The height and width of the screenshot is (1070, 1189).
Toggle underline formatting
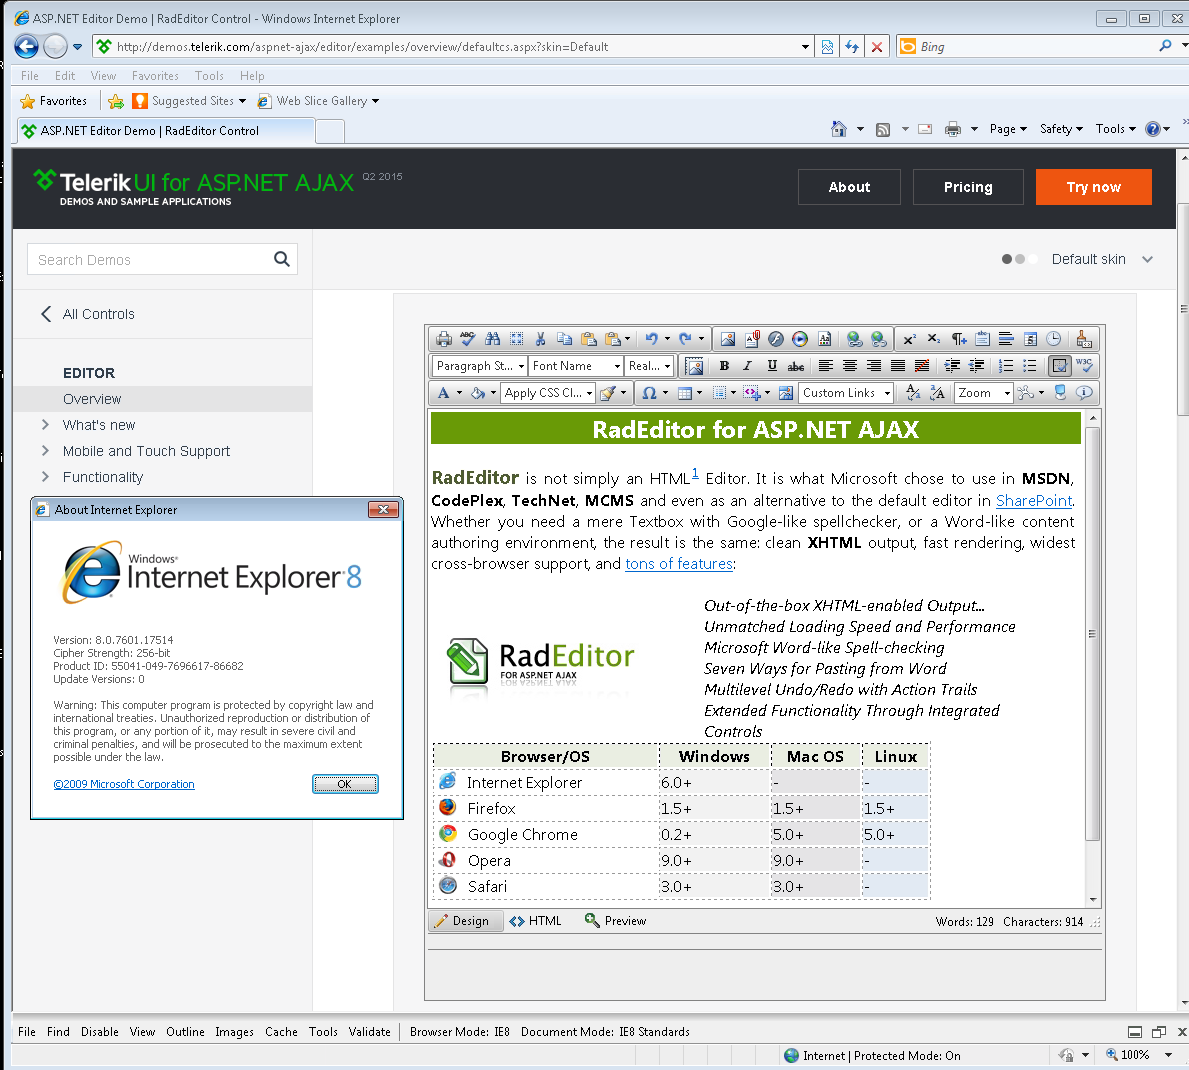772,366
